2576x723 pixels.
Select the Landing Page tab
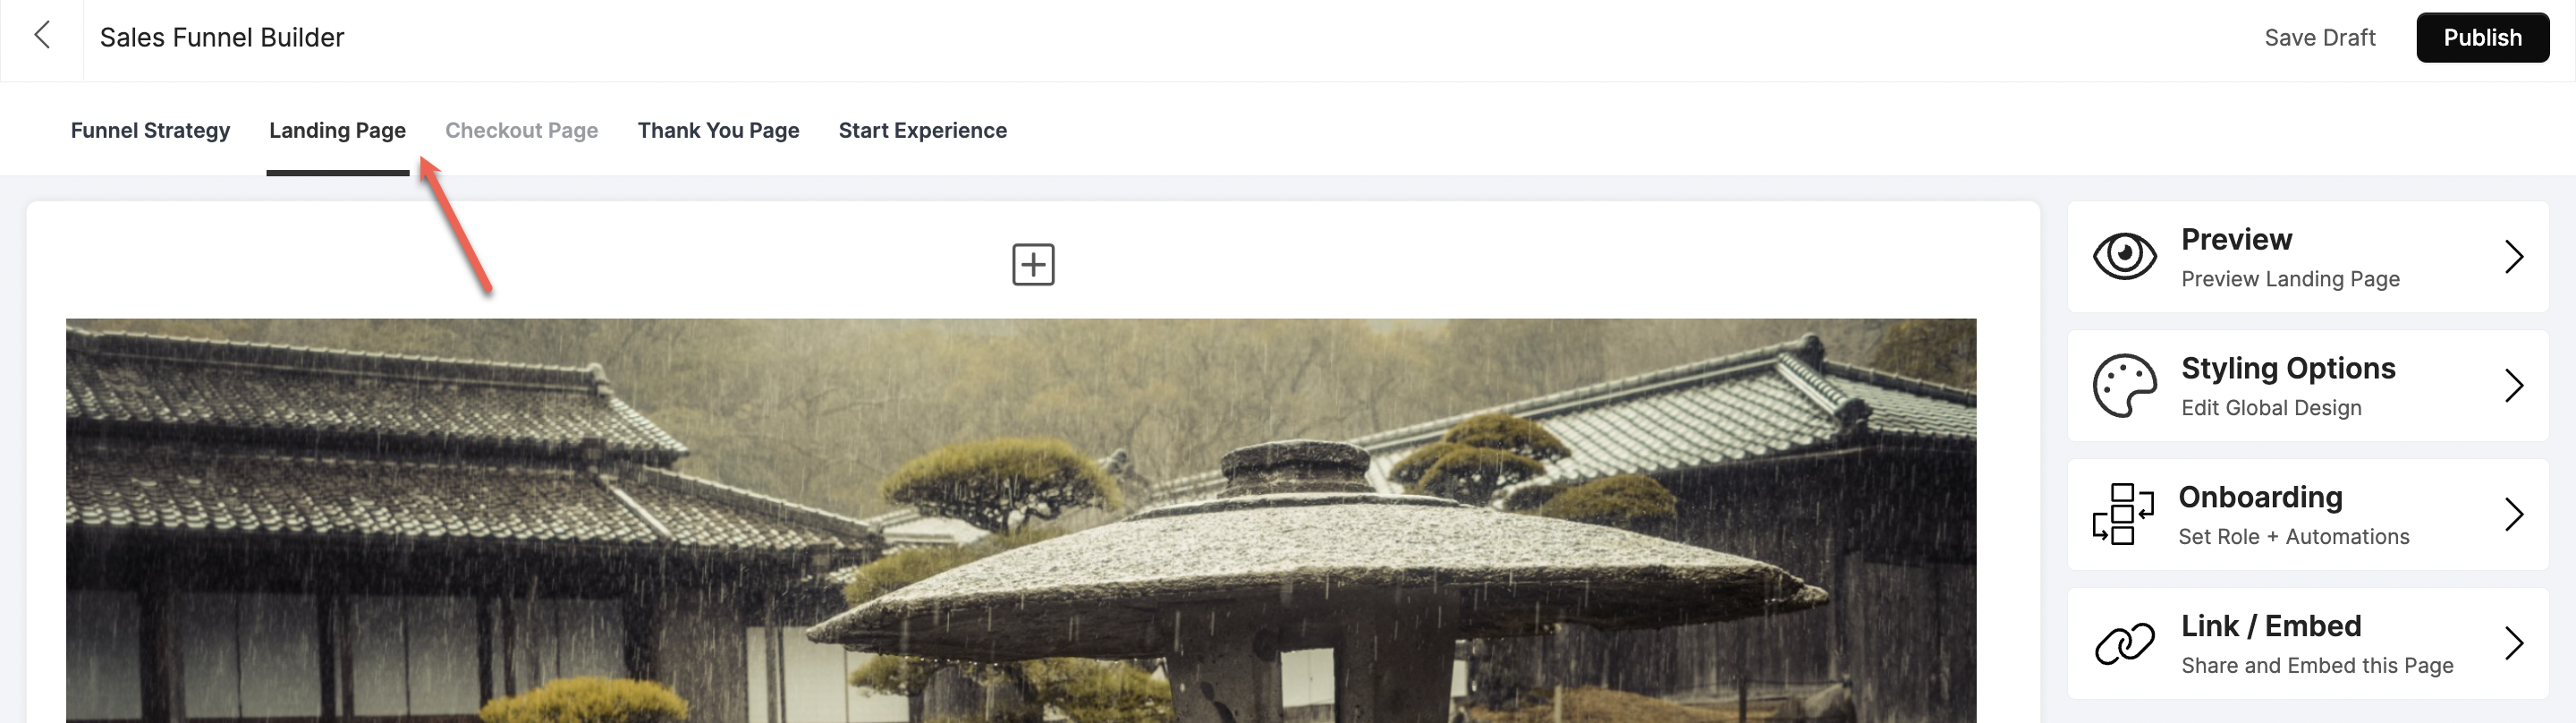pyautogui.click(x=337, y=130)
